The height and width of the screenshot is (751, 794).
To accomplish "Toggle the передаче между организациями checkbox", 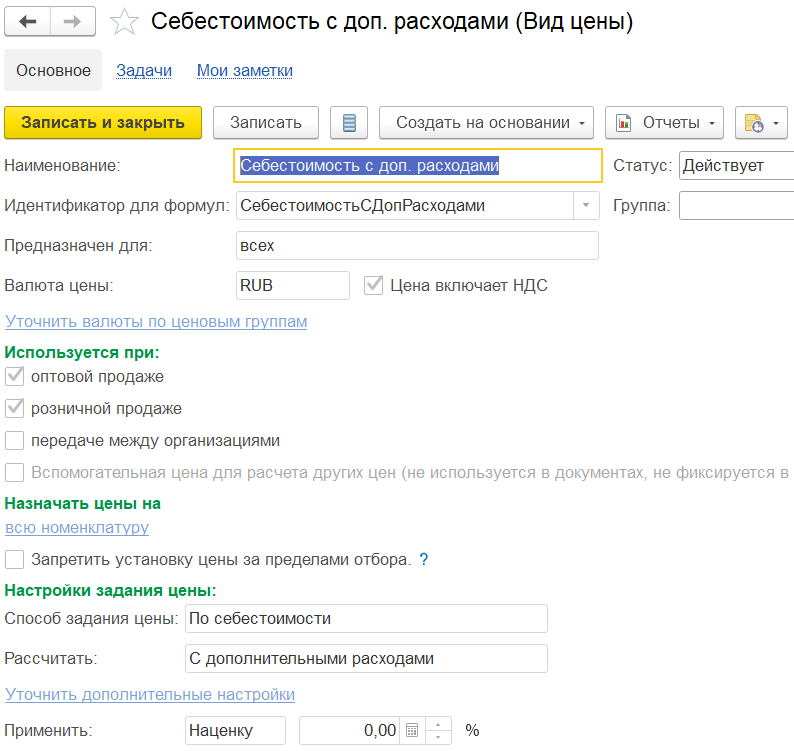I will point(15,440).
